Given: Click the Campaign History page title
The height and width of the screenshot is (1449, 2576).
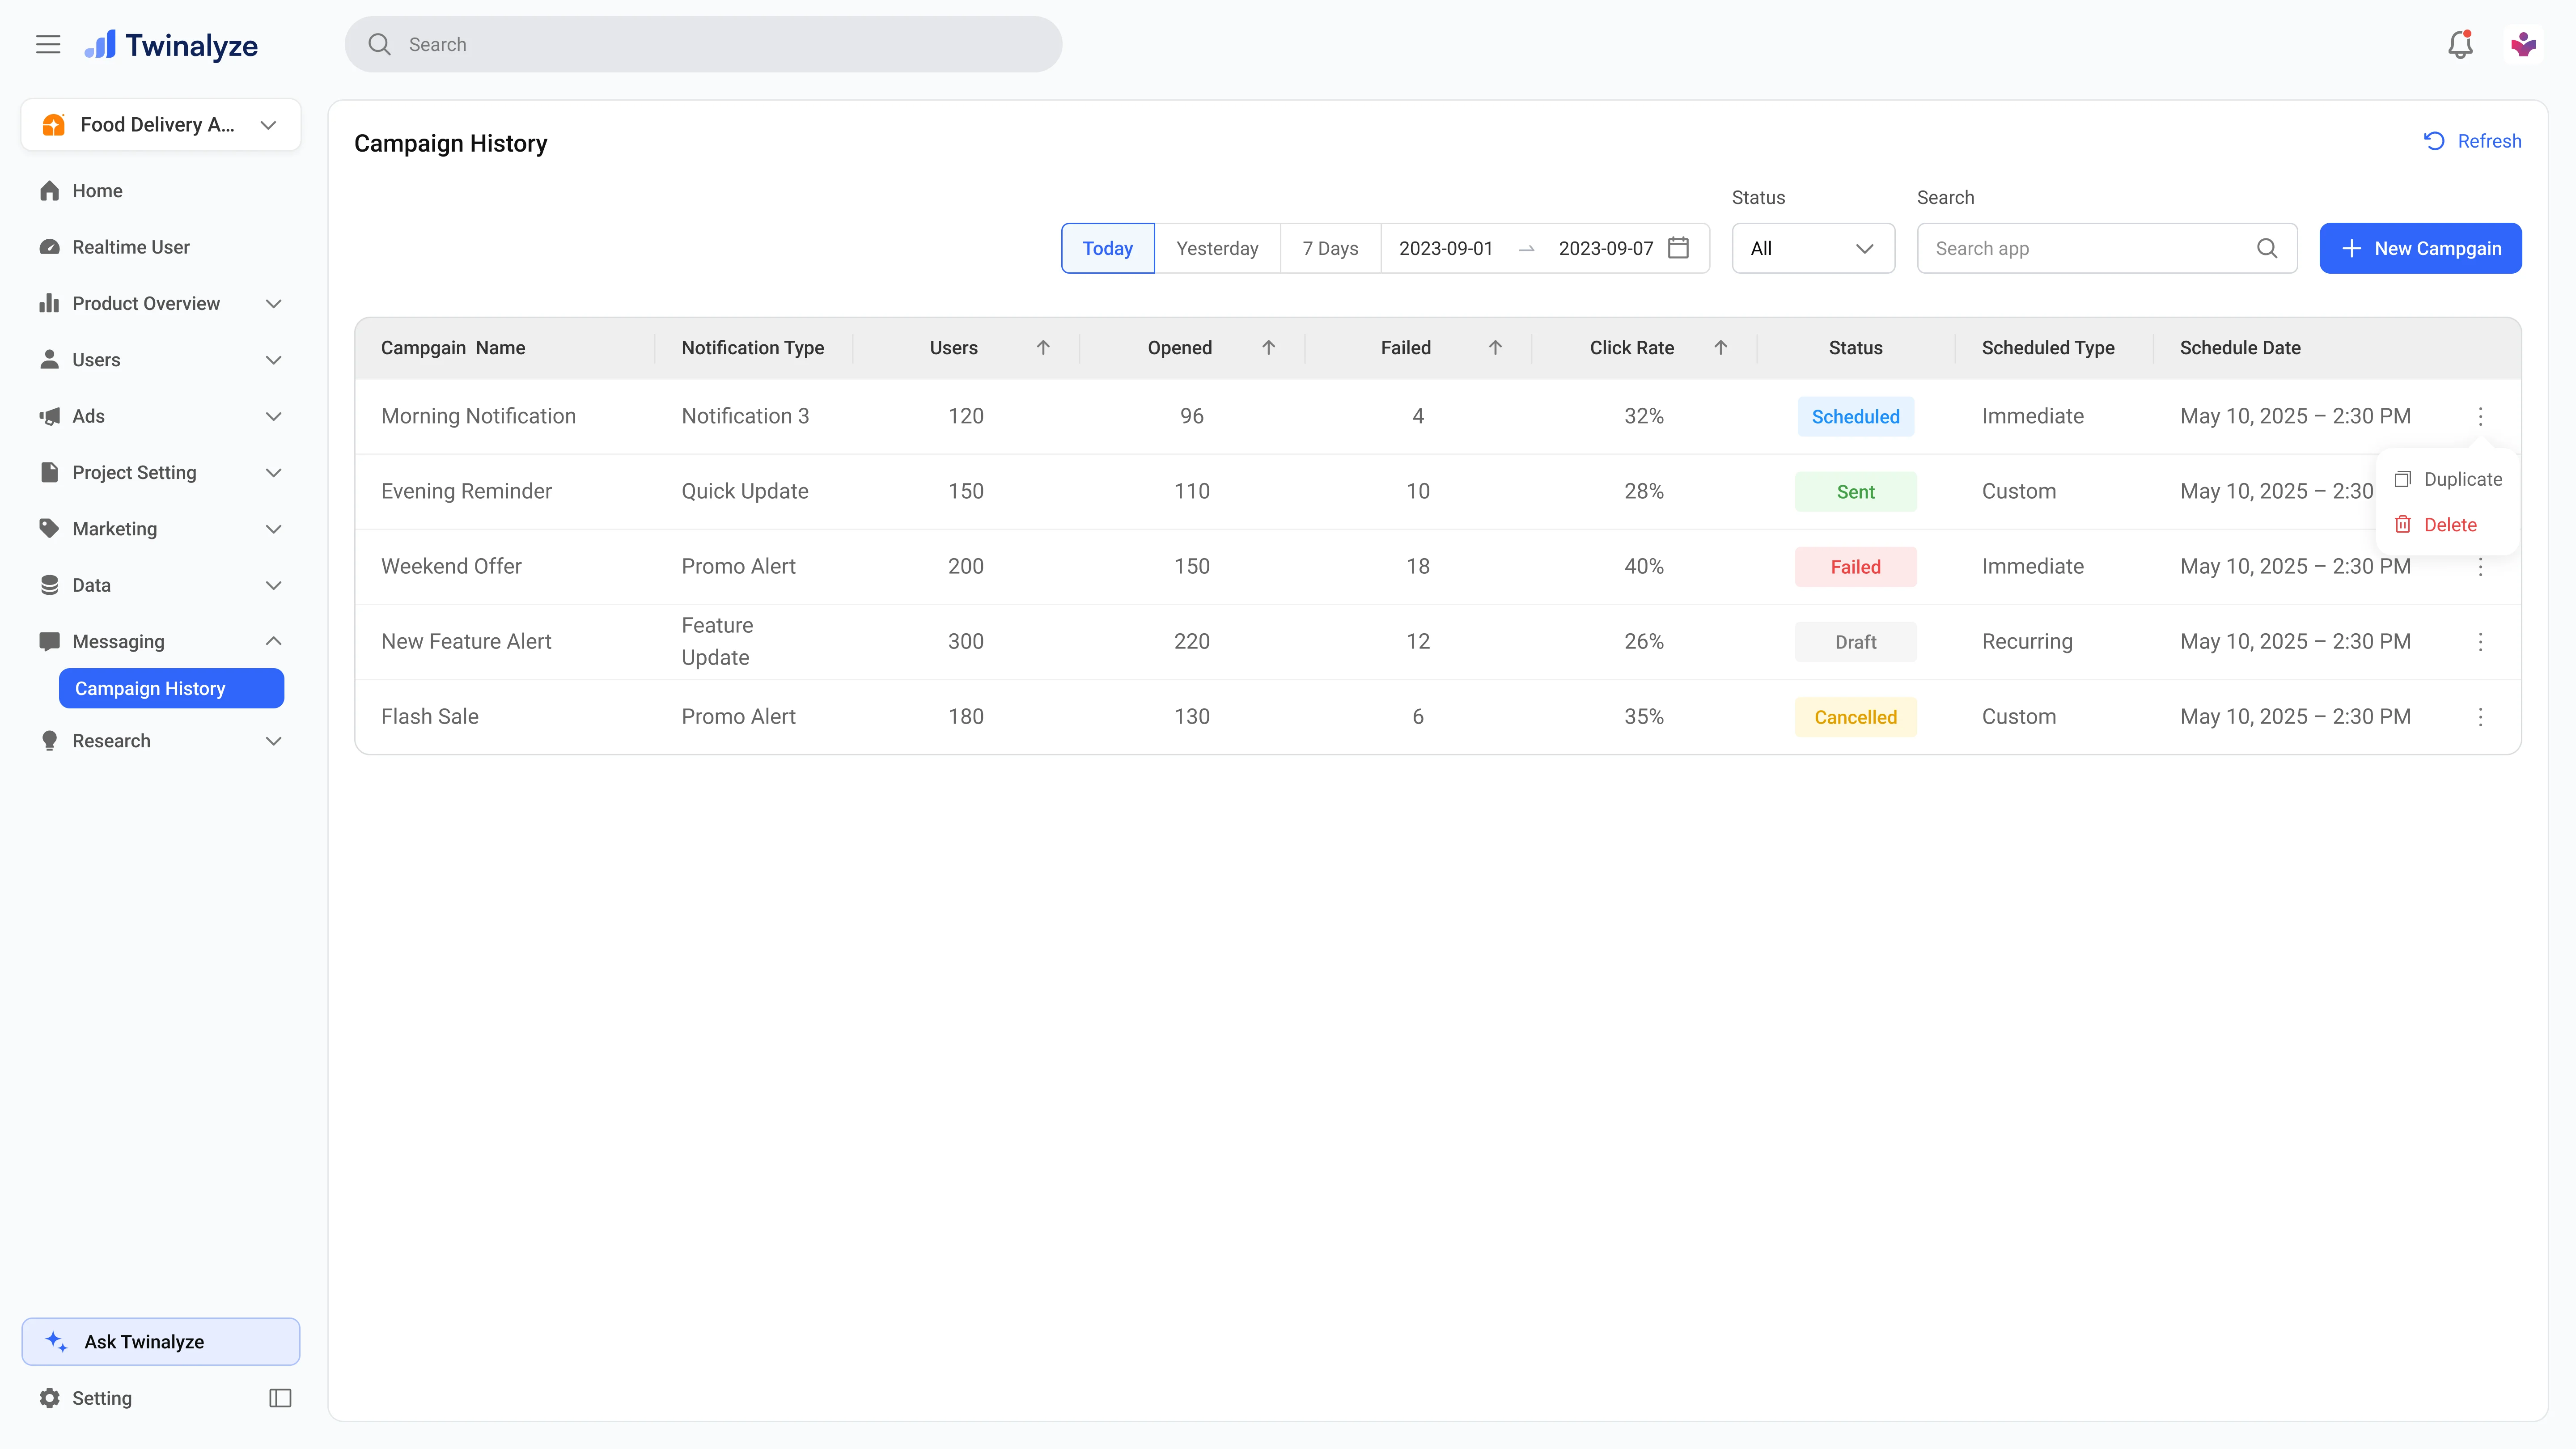Looking at the screenshot, I should point(451,143).
